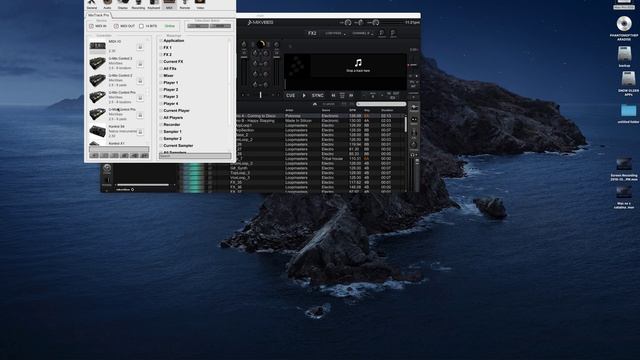This screenshot has height=360, width=640.
Task: Expand the Current Sampler mapping group
Action: [x=161, y=145]
